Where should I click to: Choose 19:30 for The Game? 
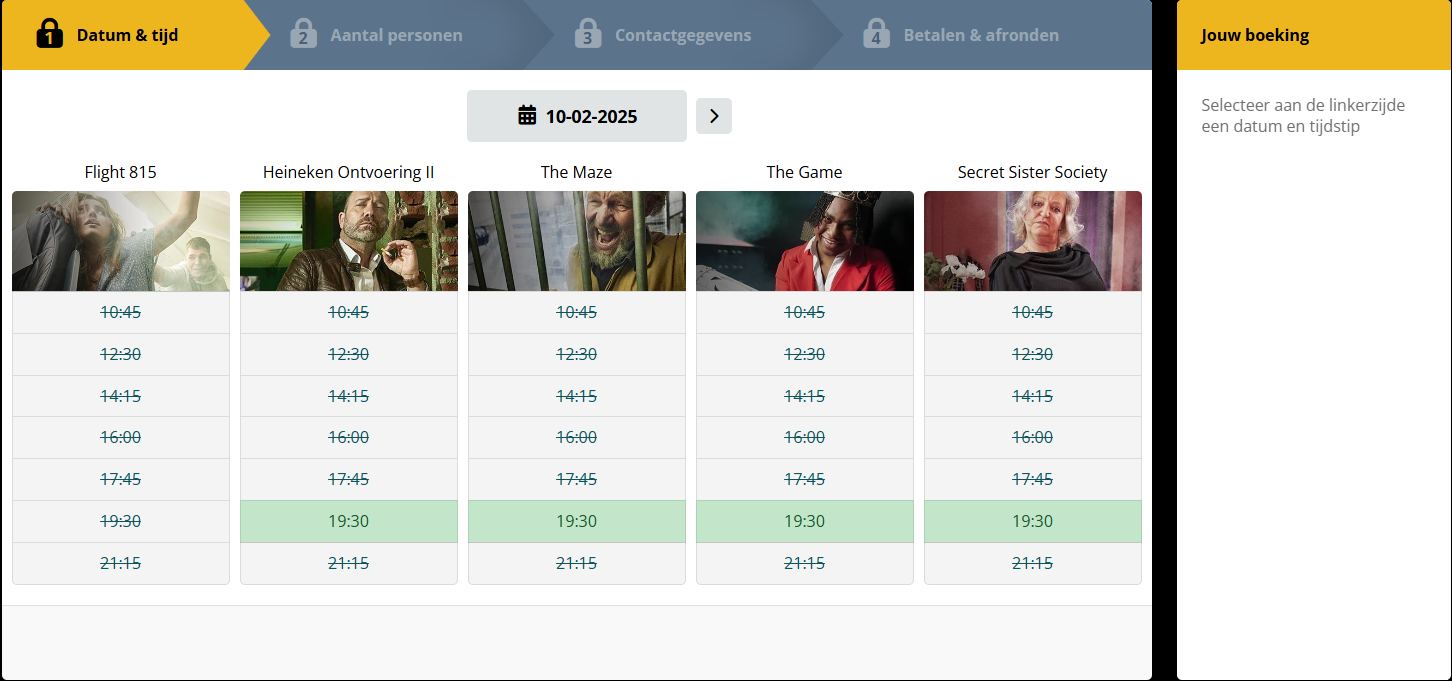click(x=805, y=521)
